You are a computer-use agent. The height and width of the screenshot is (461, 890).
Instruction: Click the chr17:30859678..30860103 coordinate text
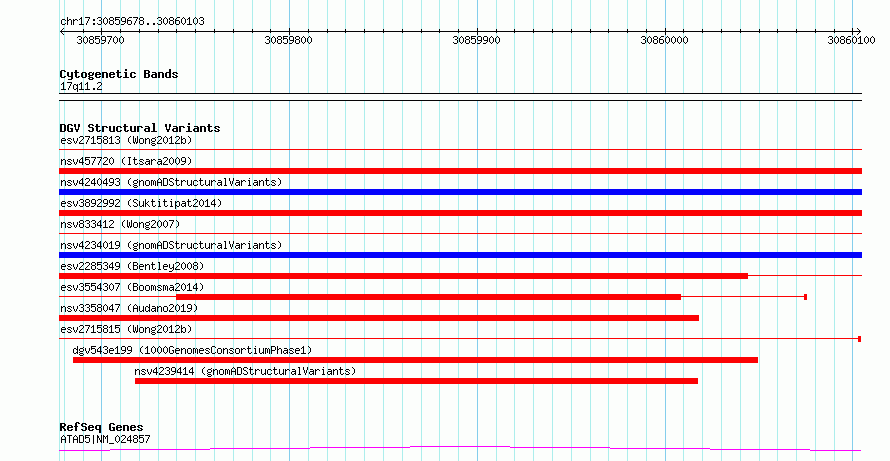(x=132, y=22)
